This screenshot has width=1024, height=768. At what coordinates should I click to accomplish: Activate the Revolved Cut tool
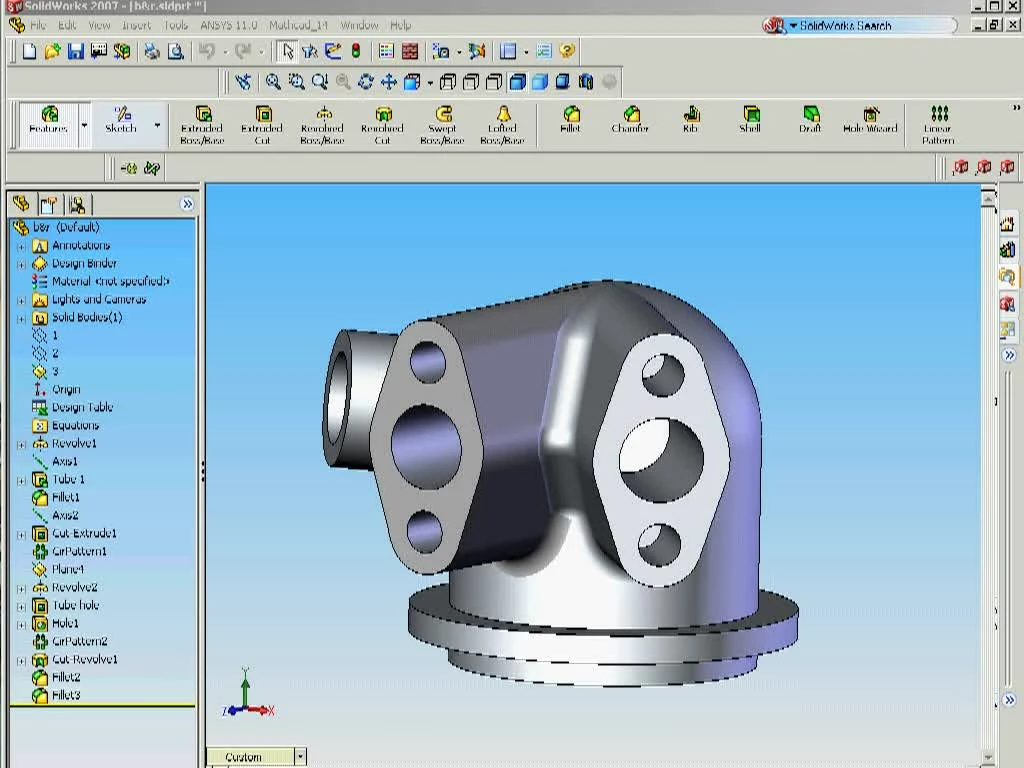[x=382, y=125]
